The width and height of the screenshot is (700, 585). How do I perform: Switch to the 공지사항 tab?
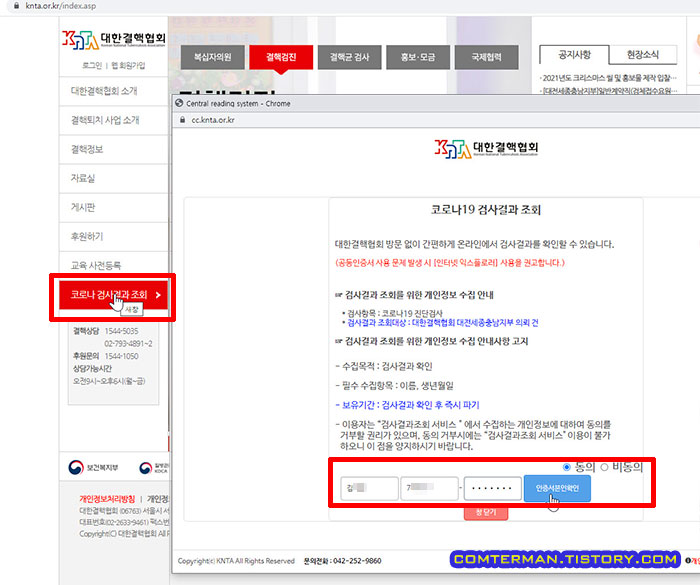click(x=574, y=55)
